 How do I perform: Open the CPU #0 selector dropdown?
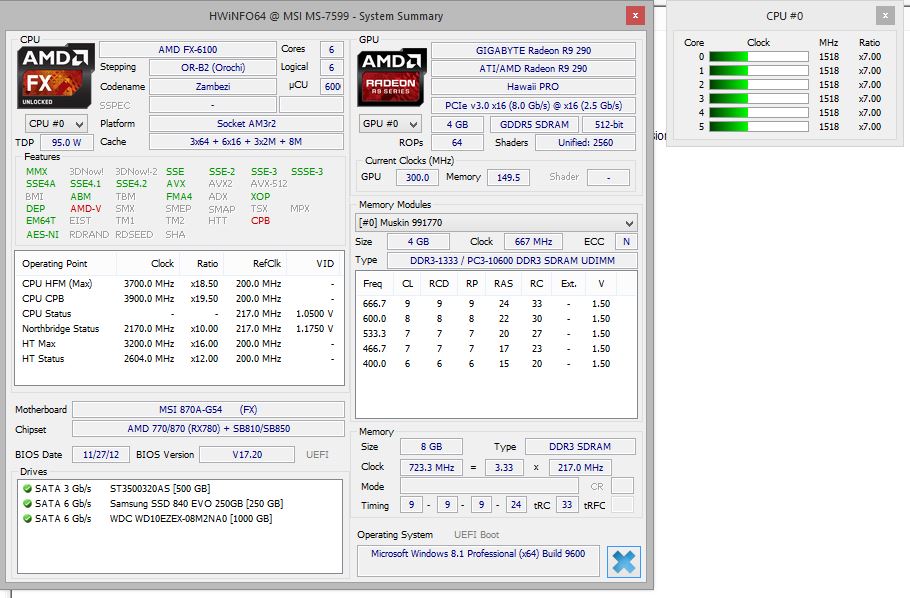tap(56, 124)
